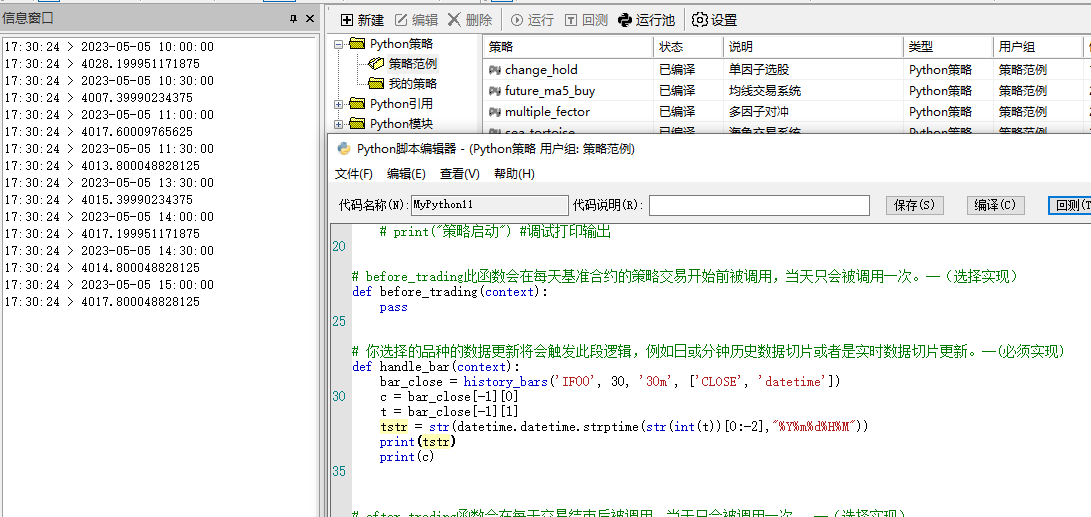
Task: Collapse the Python策略 tree node
Action: [339, 45]
